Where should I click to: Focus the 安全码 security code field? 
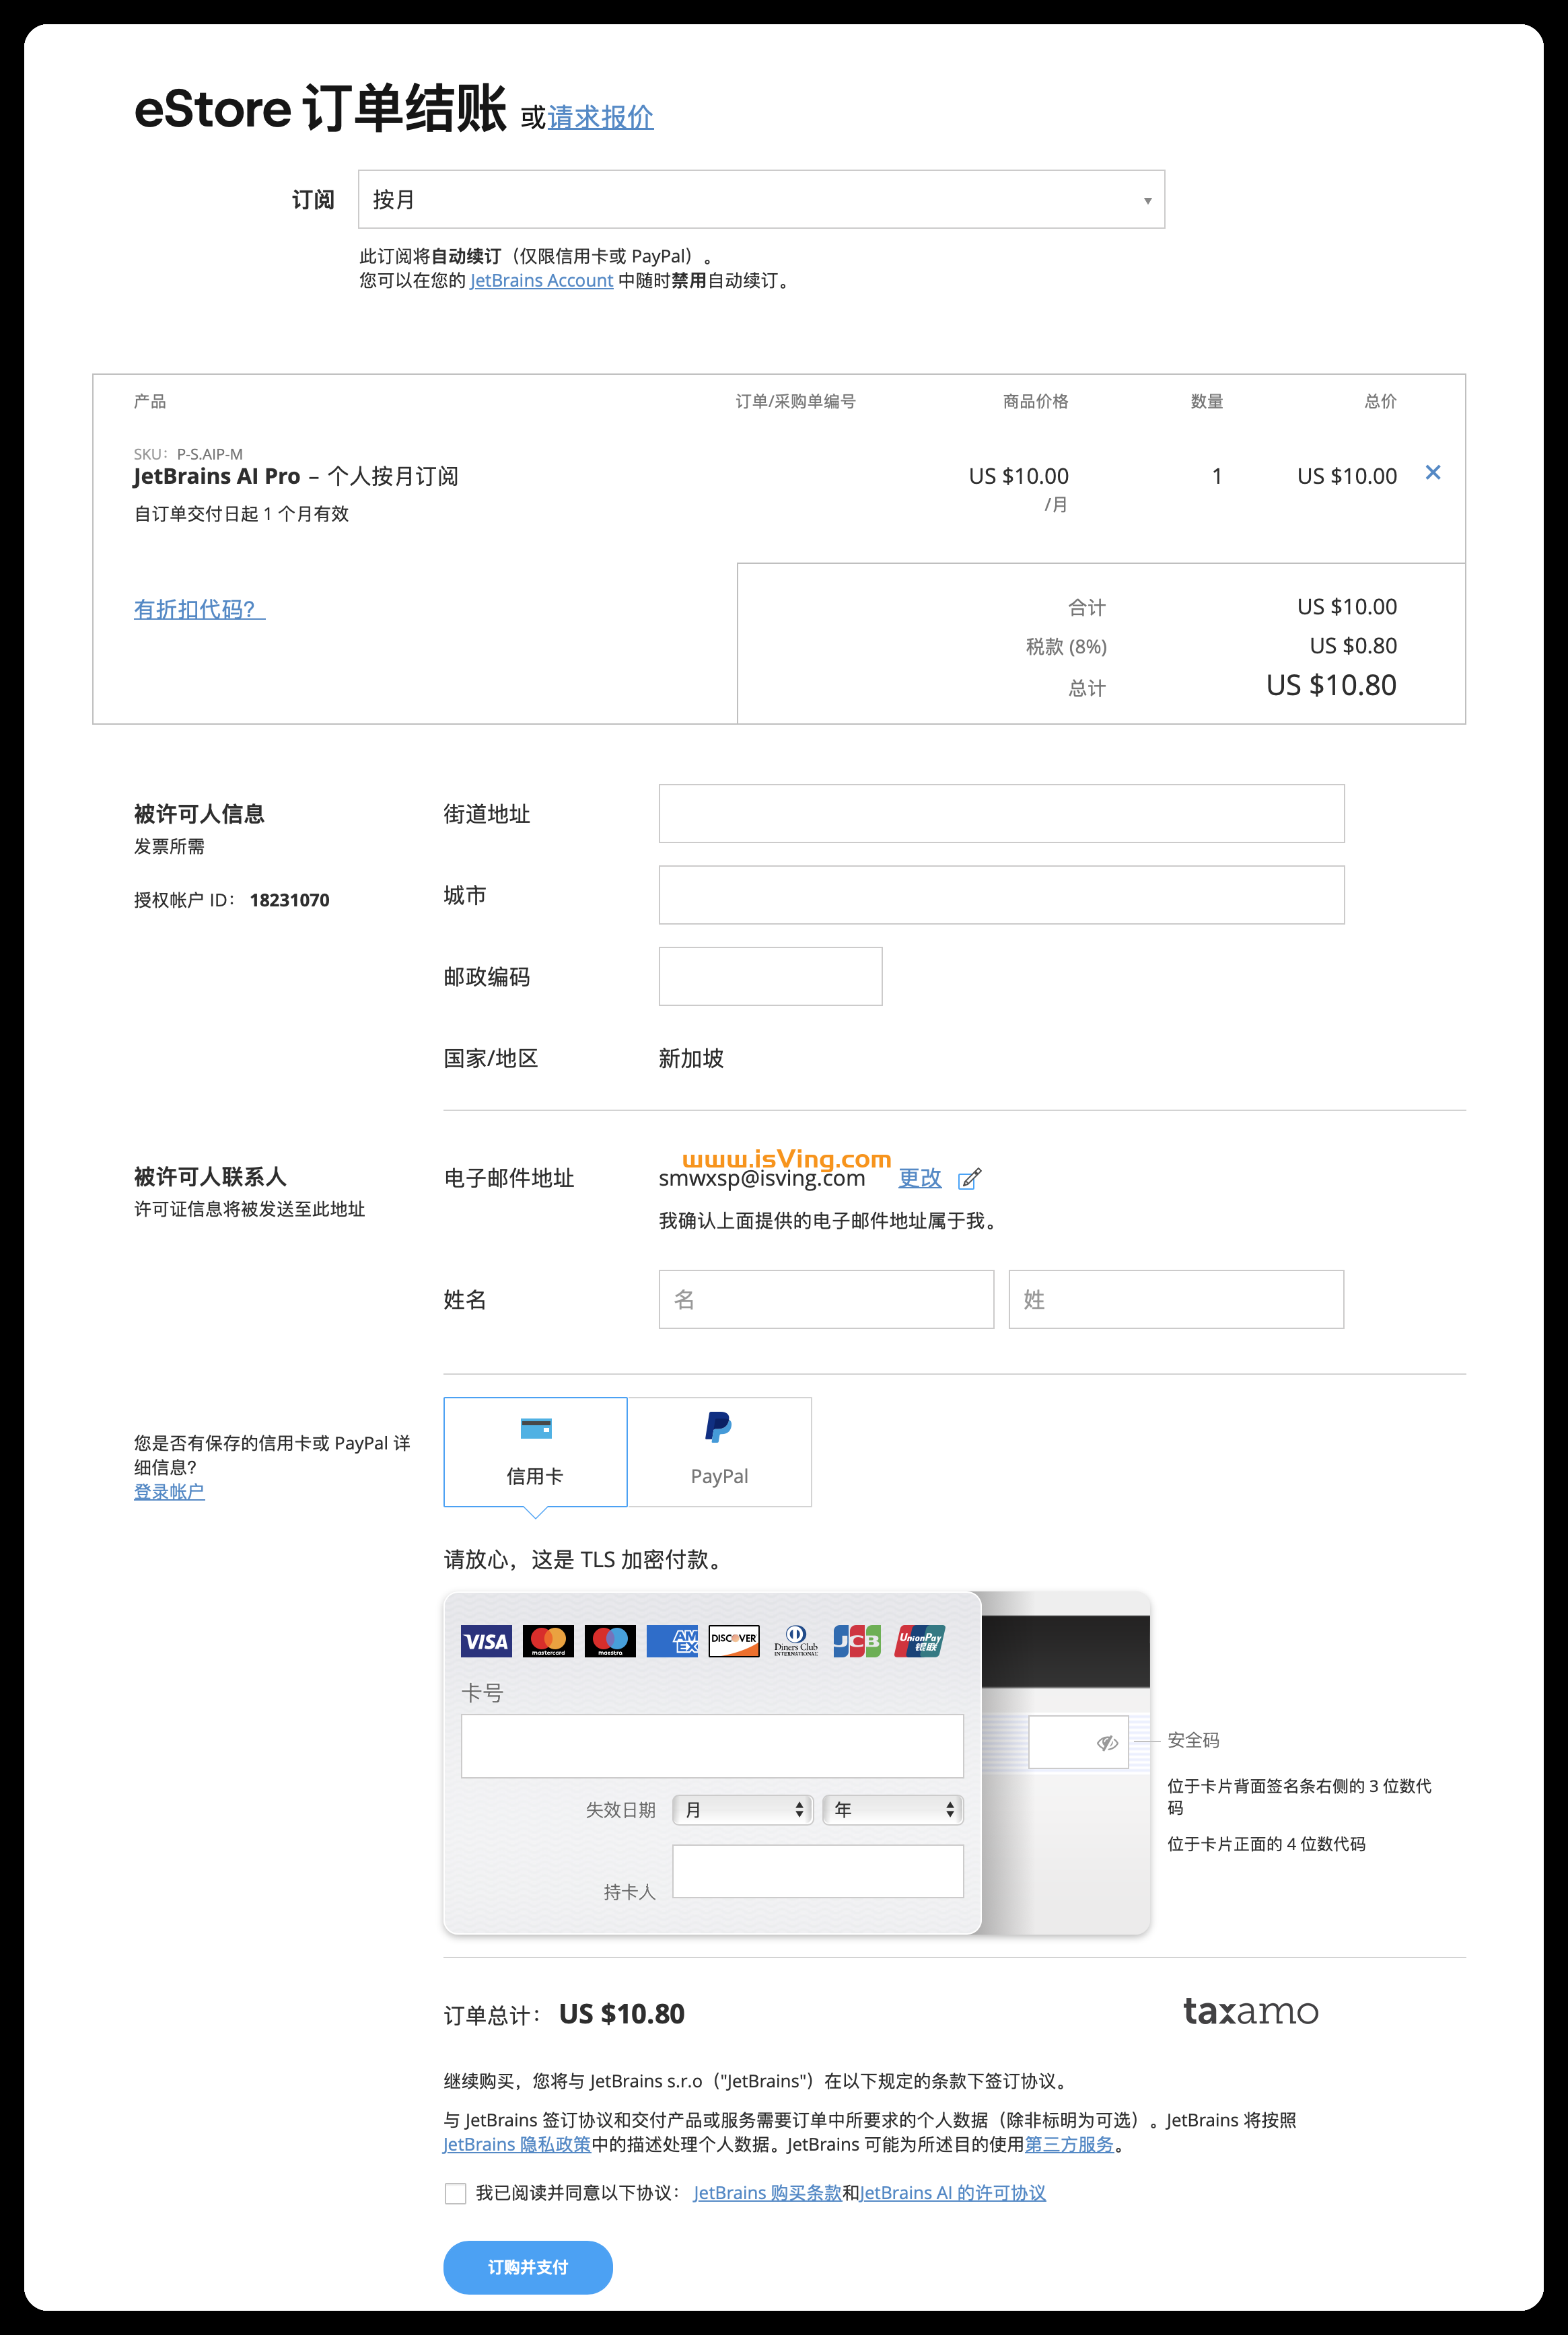[1078, 1742]
